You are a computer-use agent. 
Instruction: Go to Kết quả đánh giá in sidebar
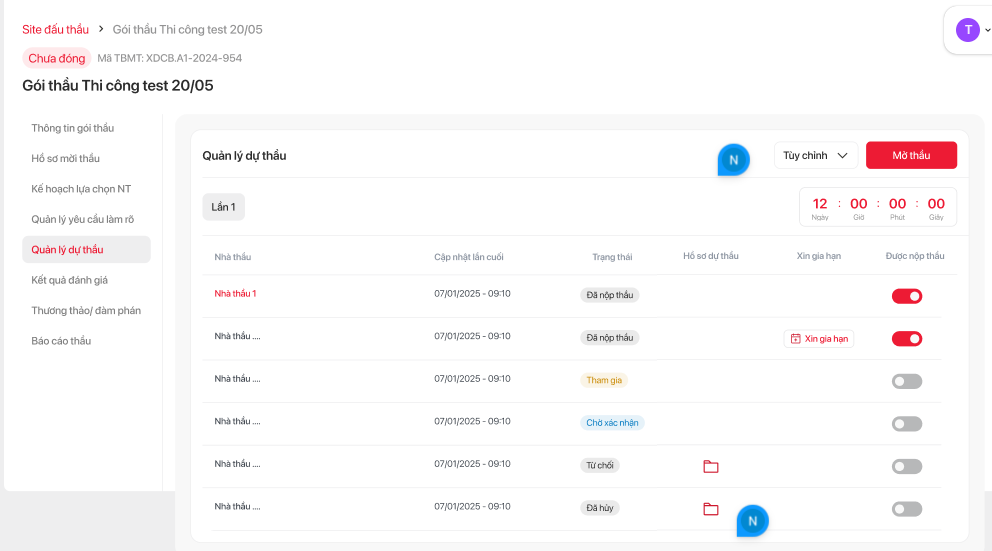click(69, 280)
